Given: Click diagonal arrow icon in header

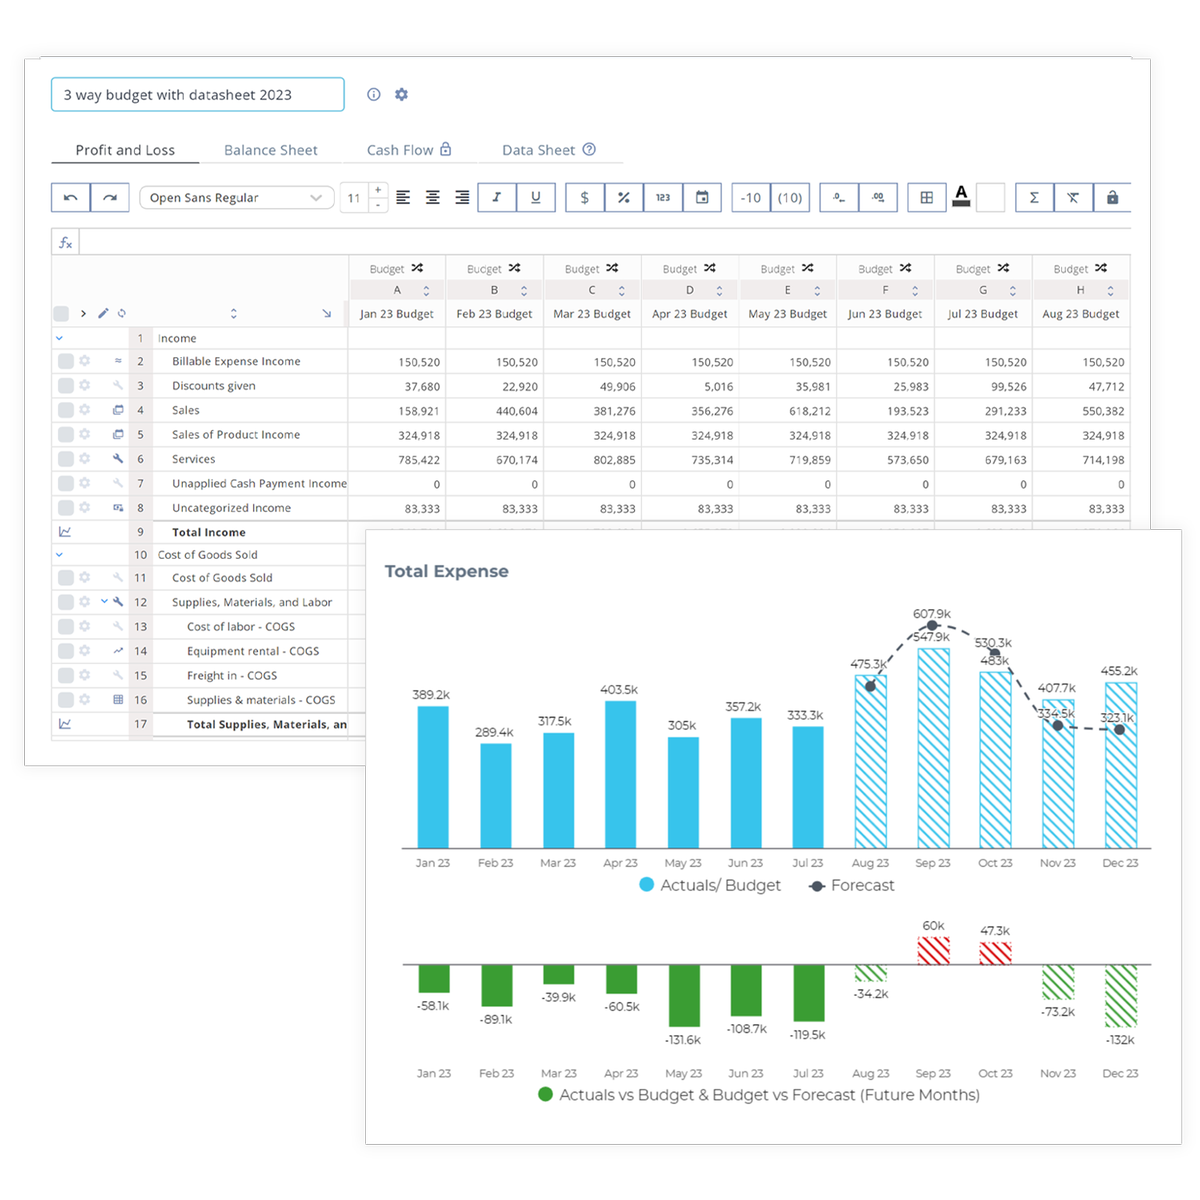Looking at the screenshot, I should point(327,313).
